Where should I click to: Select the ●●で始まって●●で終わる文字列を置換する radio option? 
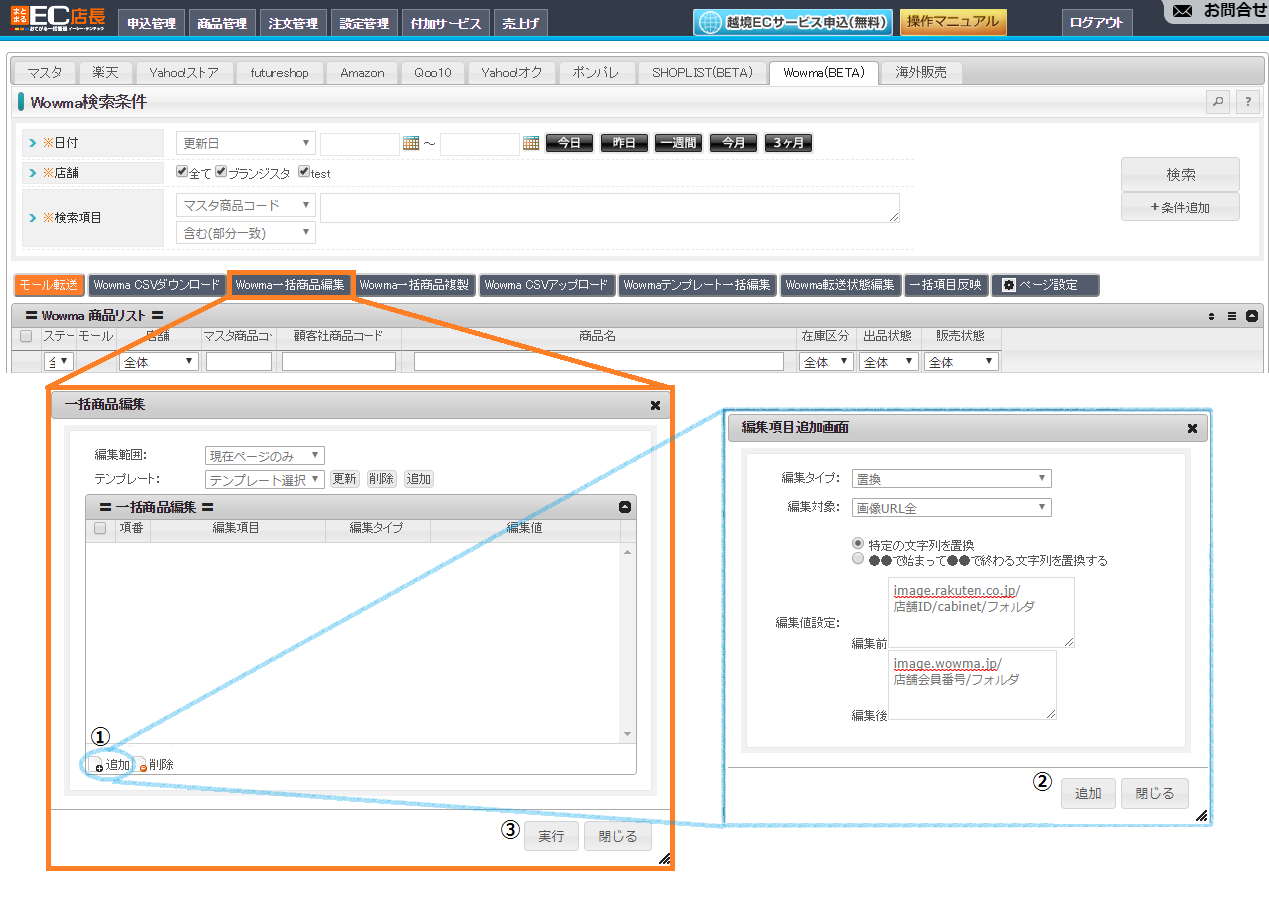pos(857,560)
